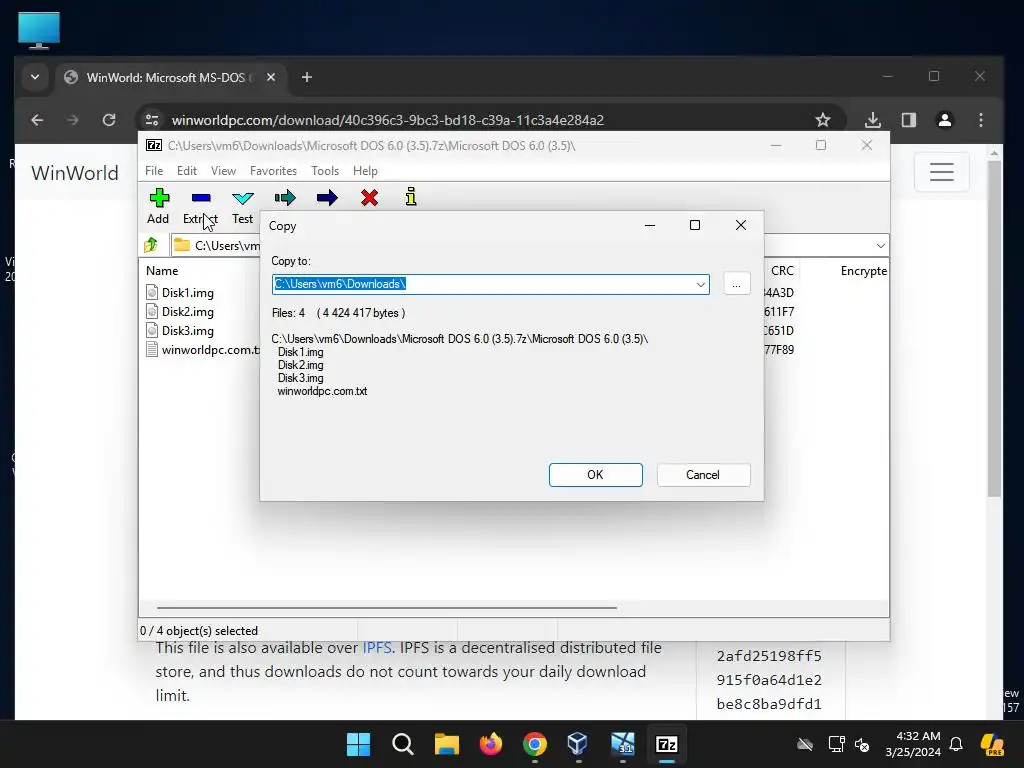Open the Favorites menu in 7-Zip
The width and height of the screenshot is (1024, 768).
[x=273, y=170]
